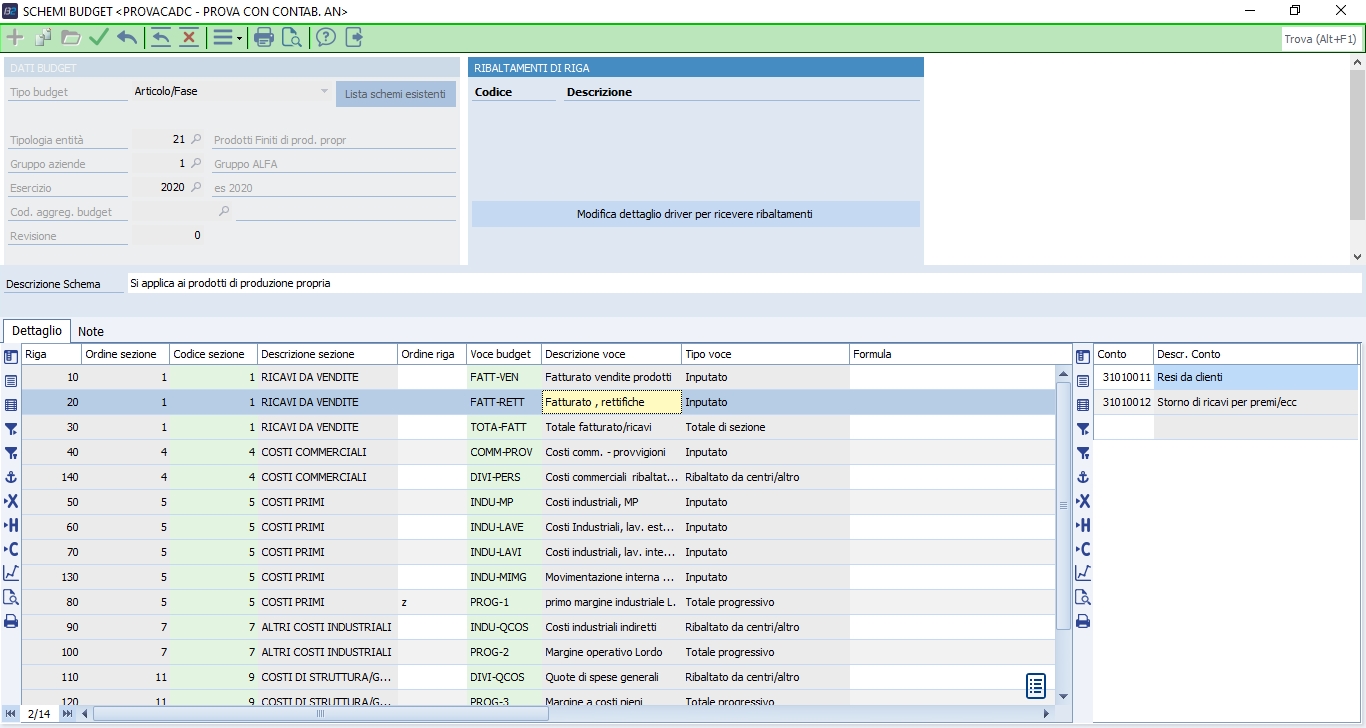Click the print icon in top toolbar
This screenshot has width=1366, height=728.
click(x=264, y=38)
